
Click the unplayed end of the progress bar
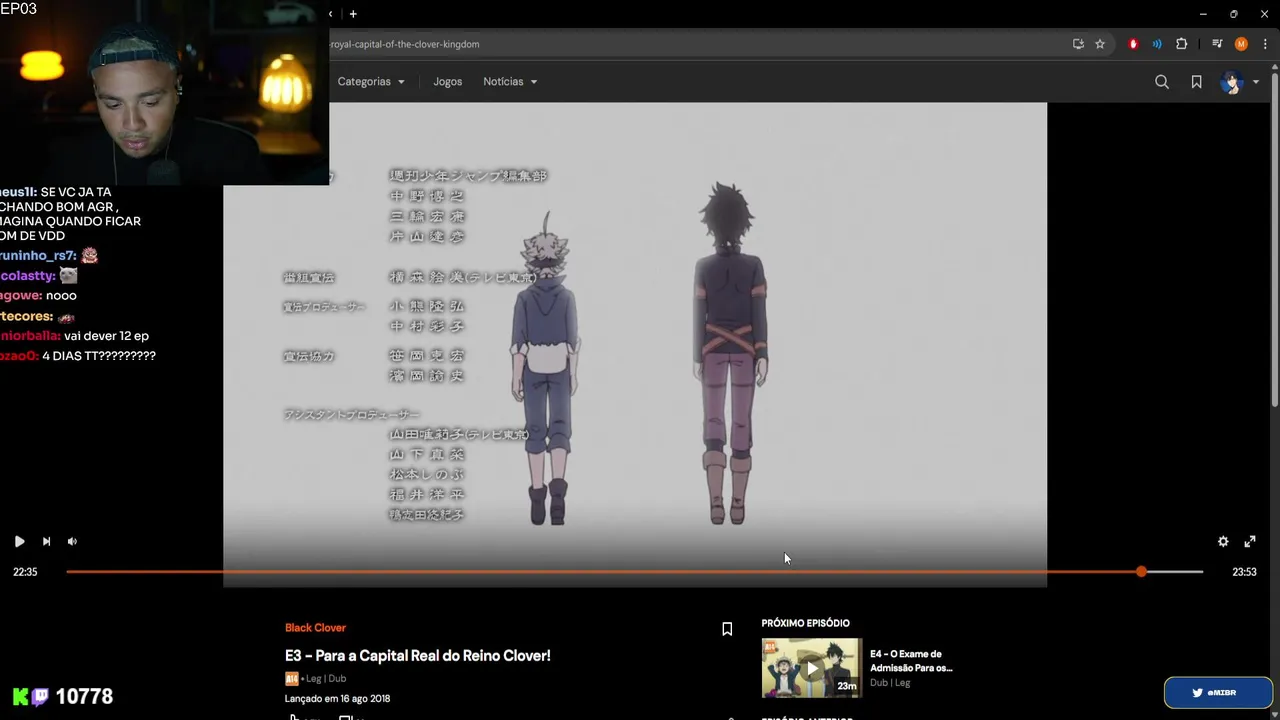[1175, 571]
